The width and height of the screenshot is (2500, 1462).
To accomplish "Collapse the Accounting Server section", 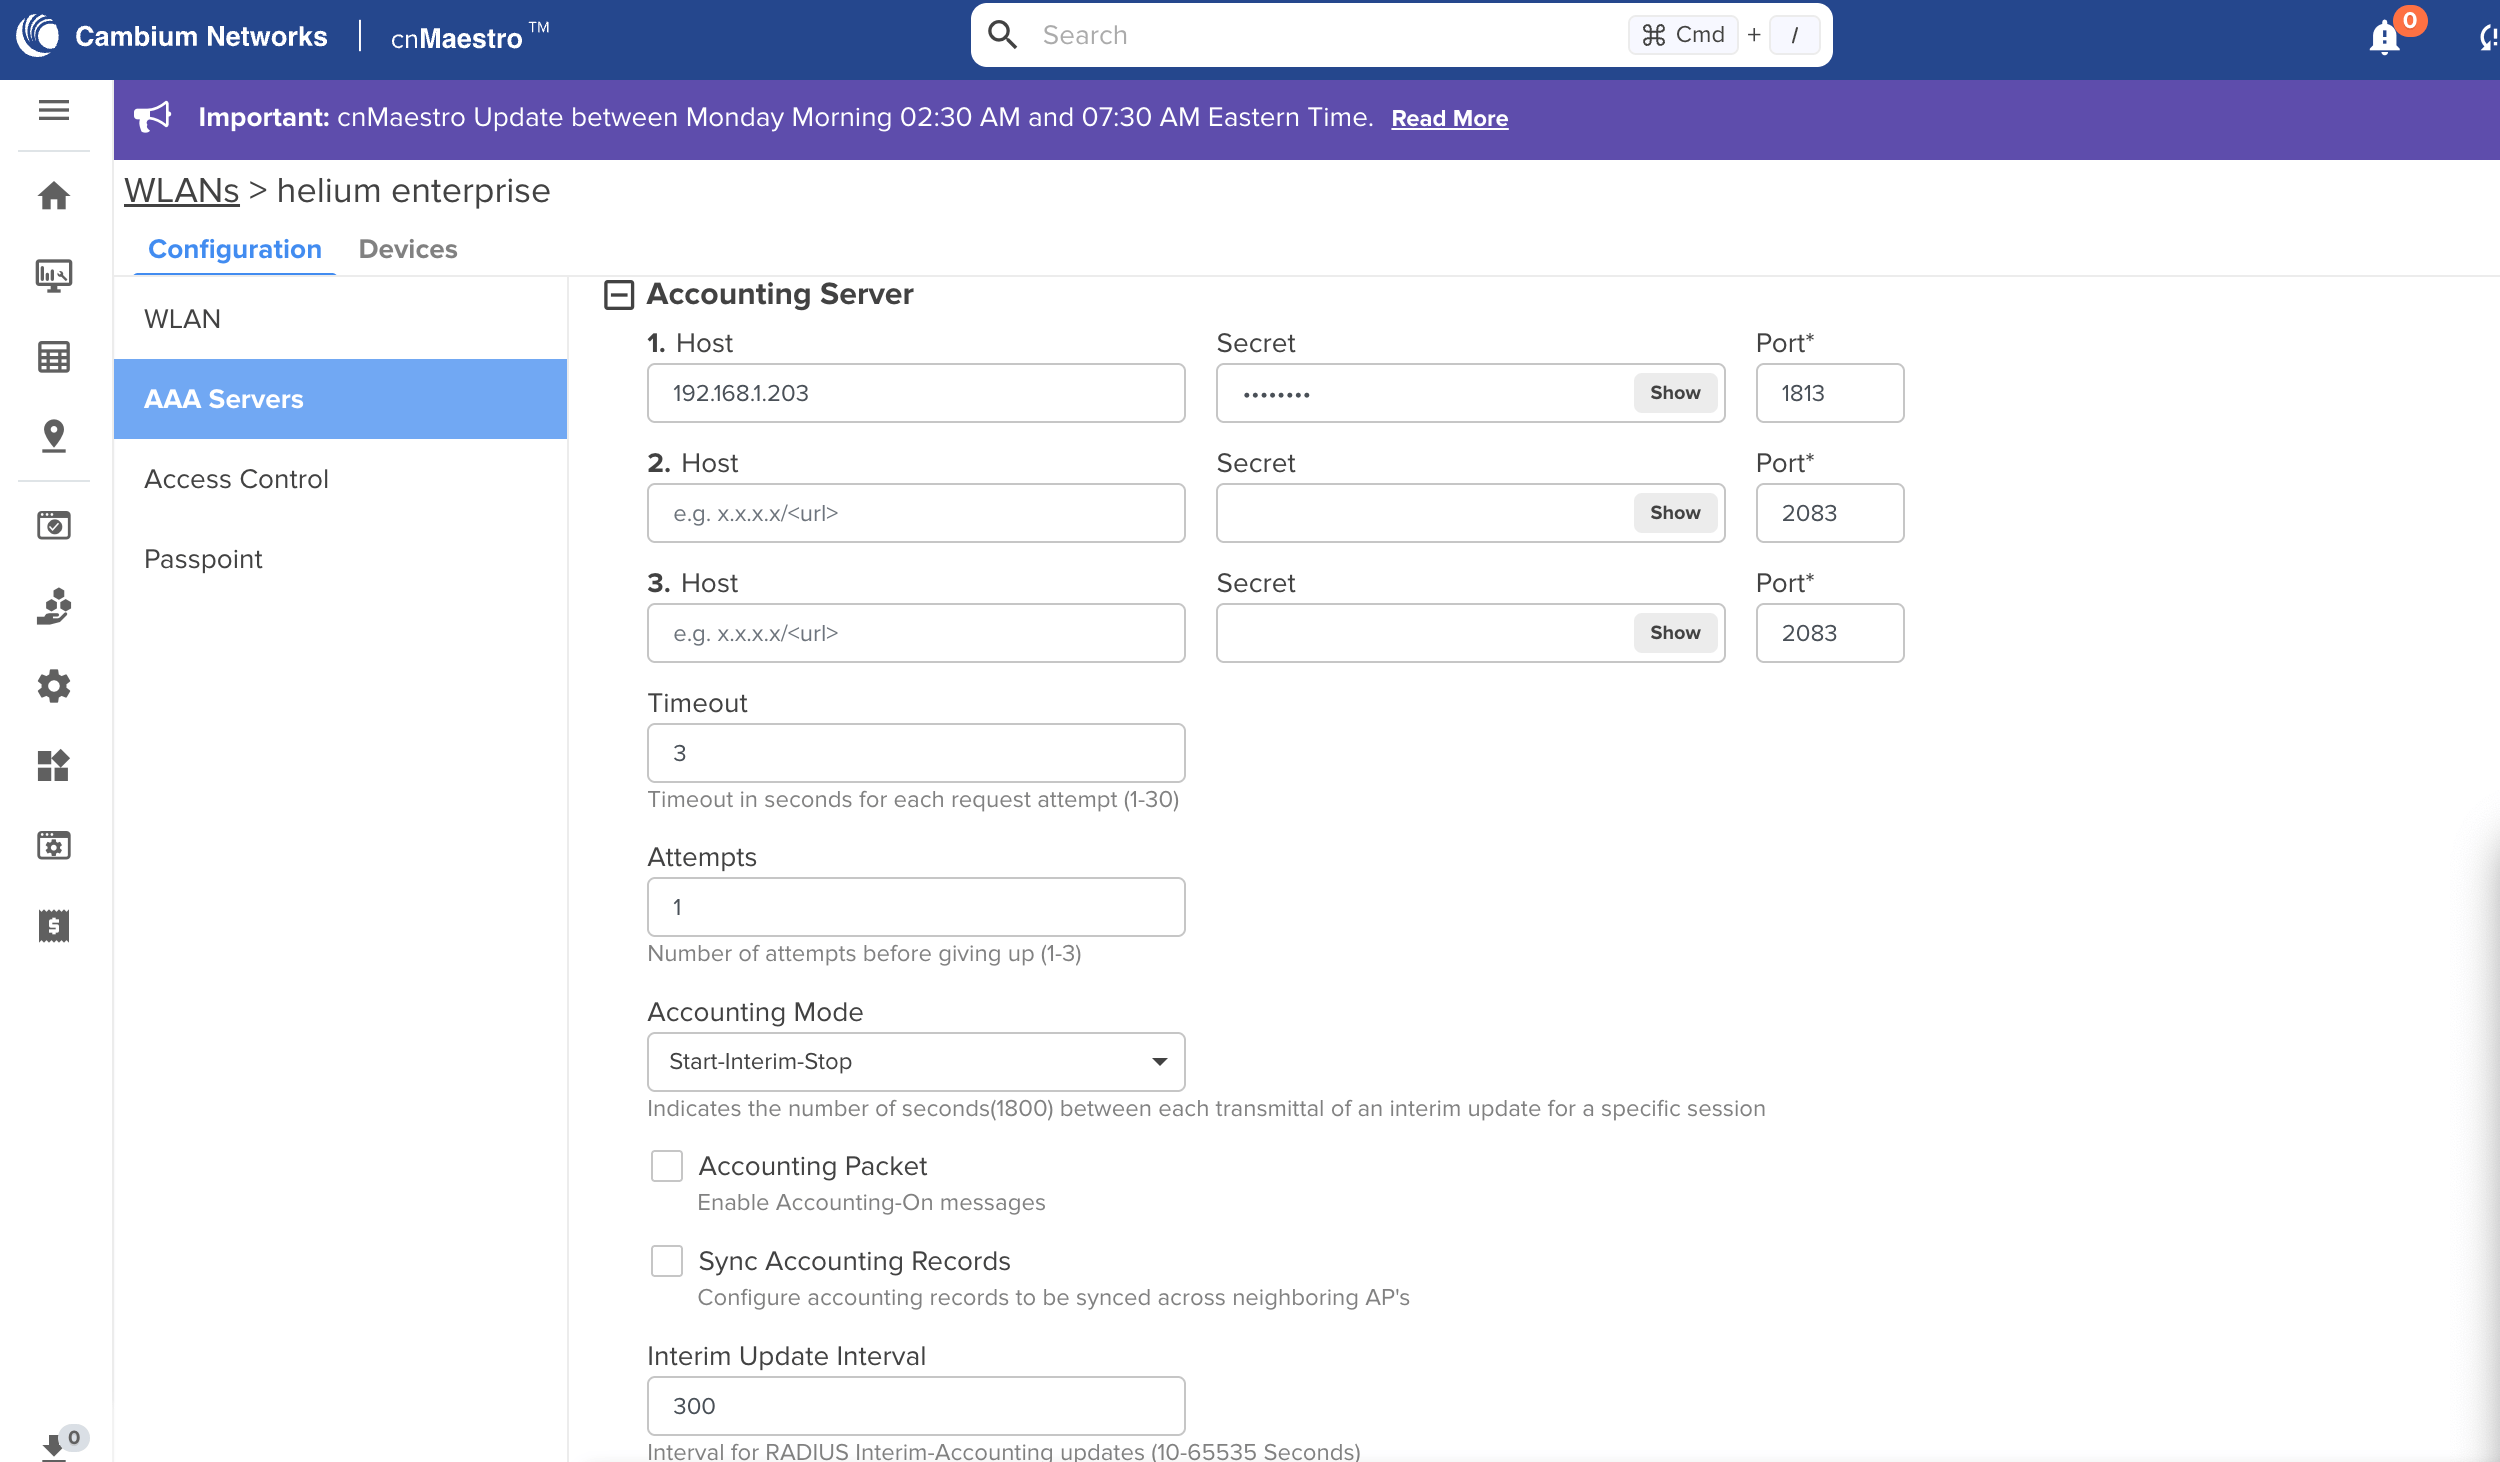I will 619,295.
